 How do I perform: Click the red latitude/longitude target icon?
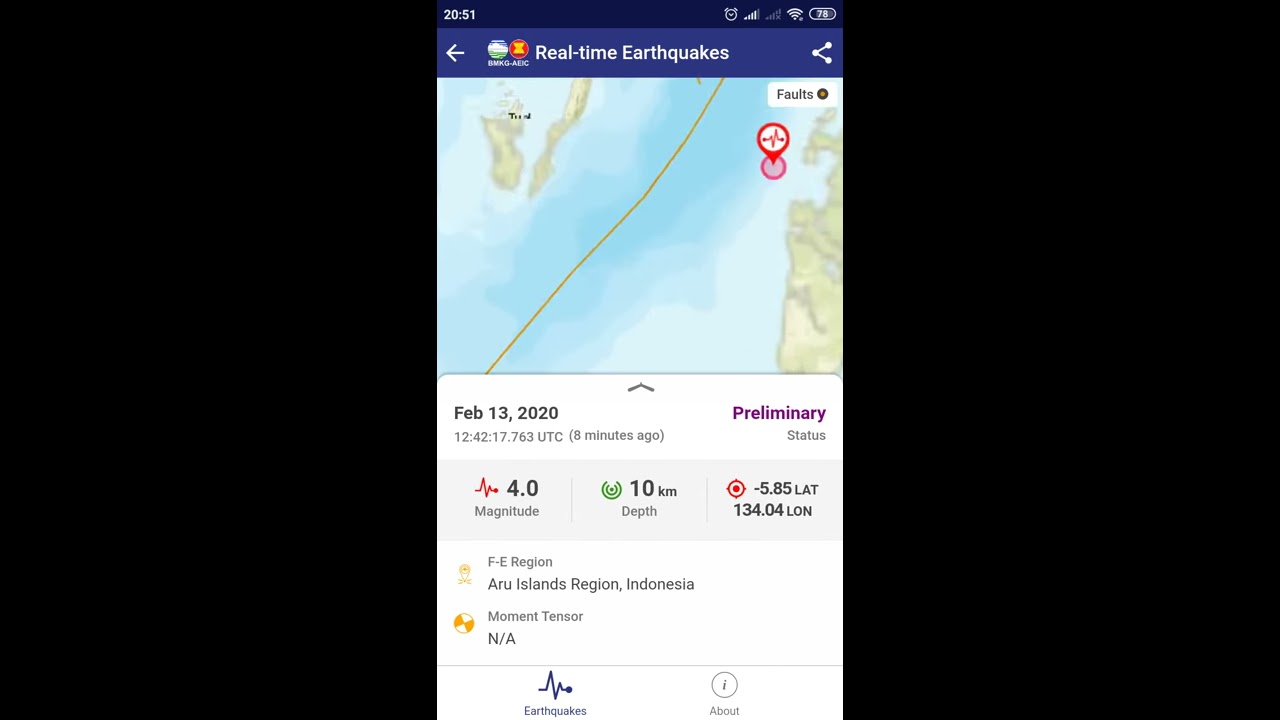coord(736,488)
